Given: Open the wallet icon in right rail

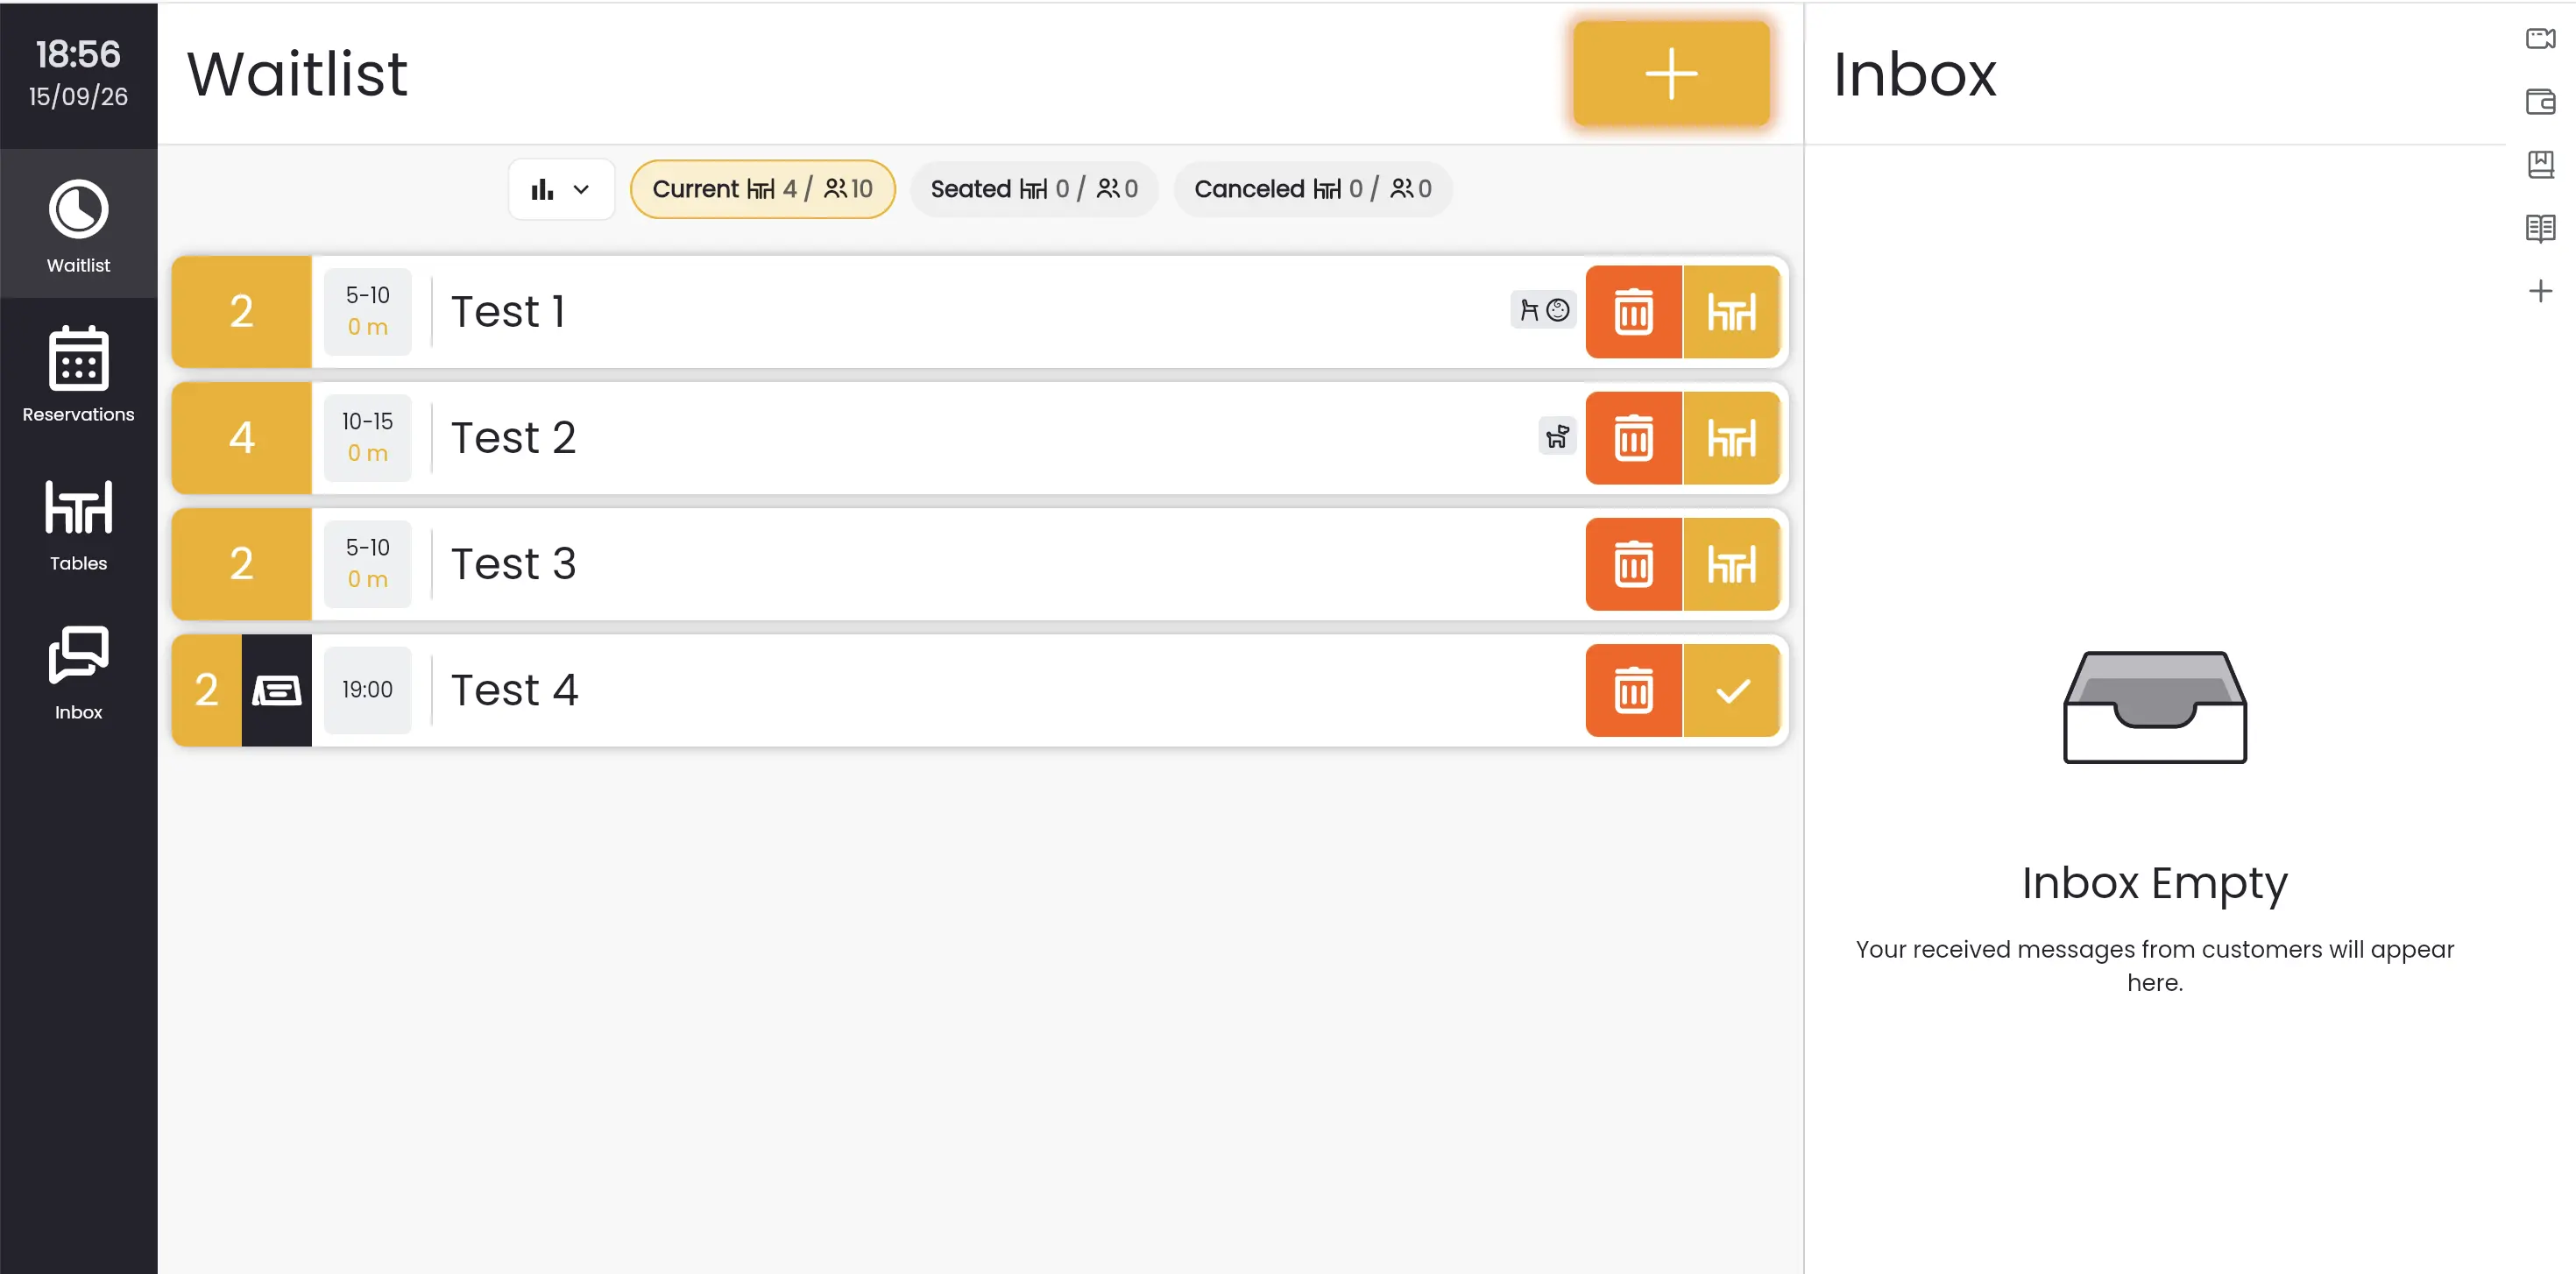Looking at the screenshot, I should pyautogui.click(x=2540, y=101).
